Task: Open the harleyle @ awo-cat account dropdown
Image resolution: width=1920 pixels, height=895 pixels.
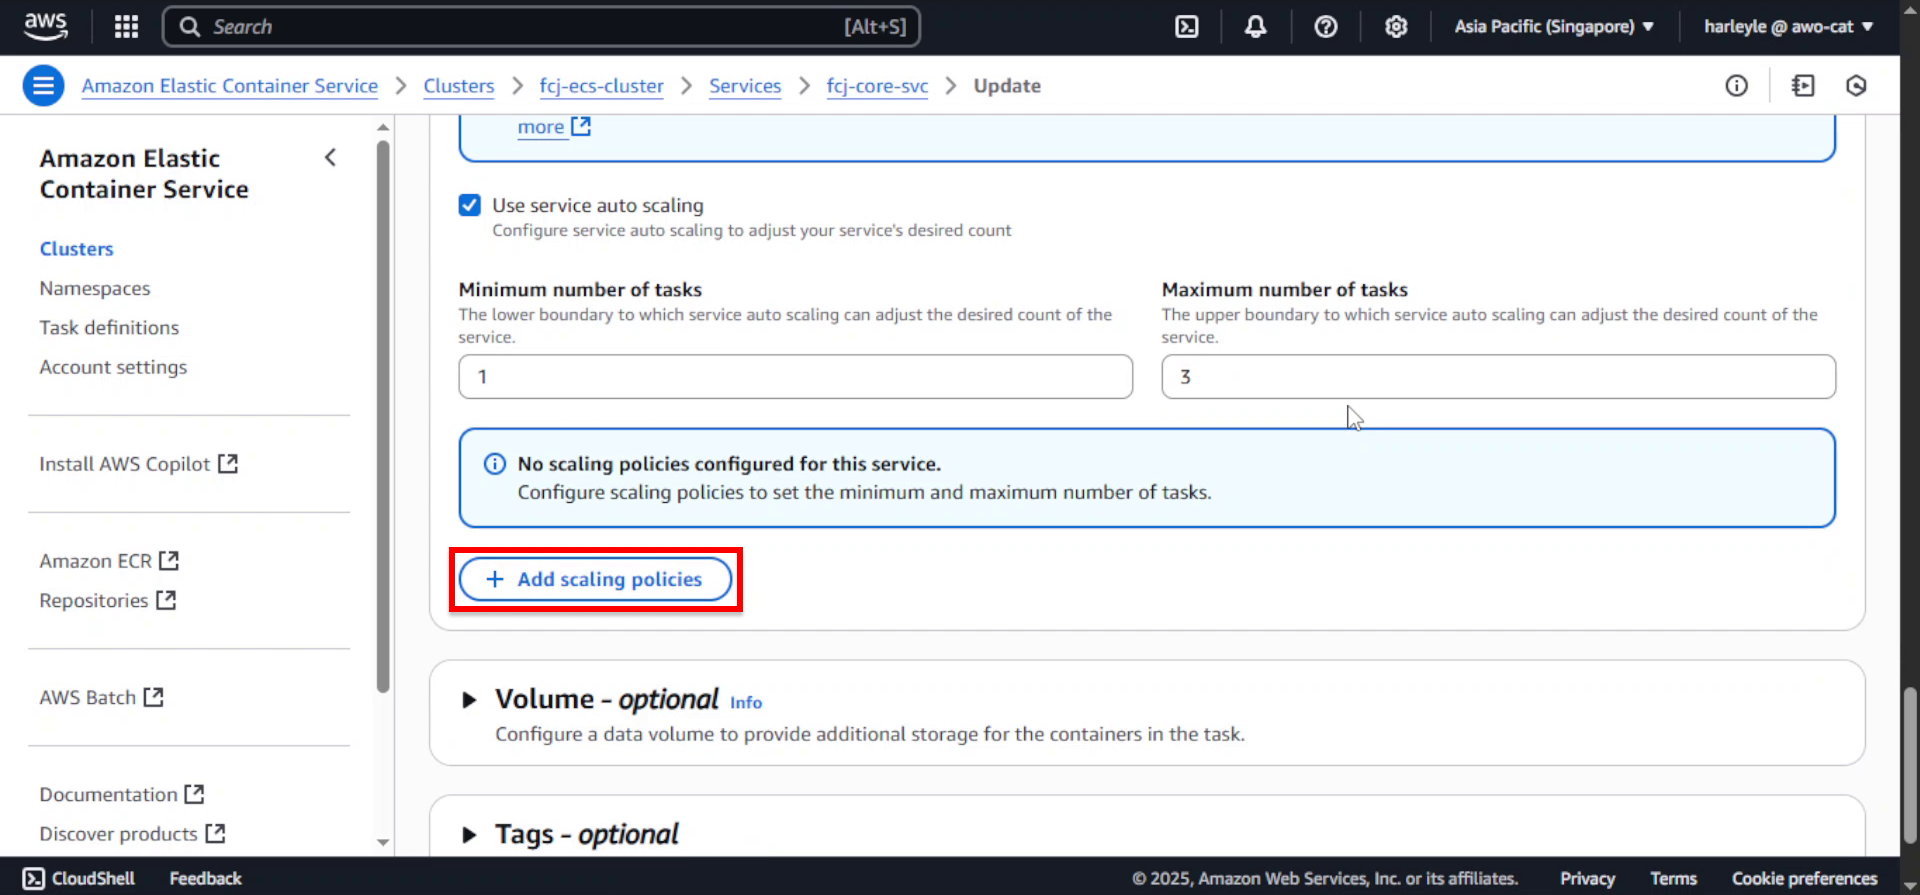Action: coord(1788,27)
